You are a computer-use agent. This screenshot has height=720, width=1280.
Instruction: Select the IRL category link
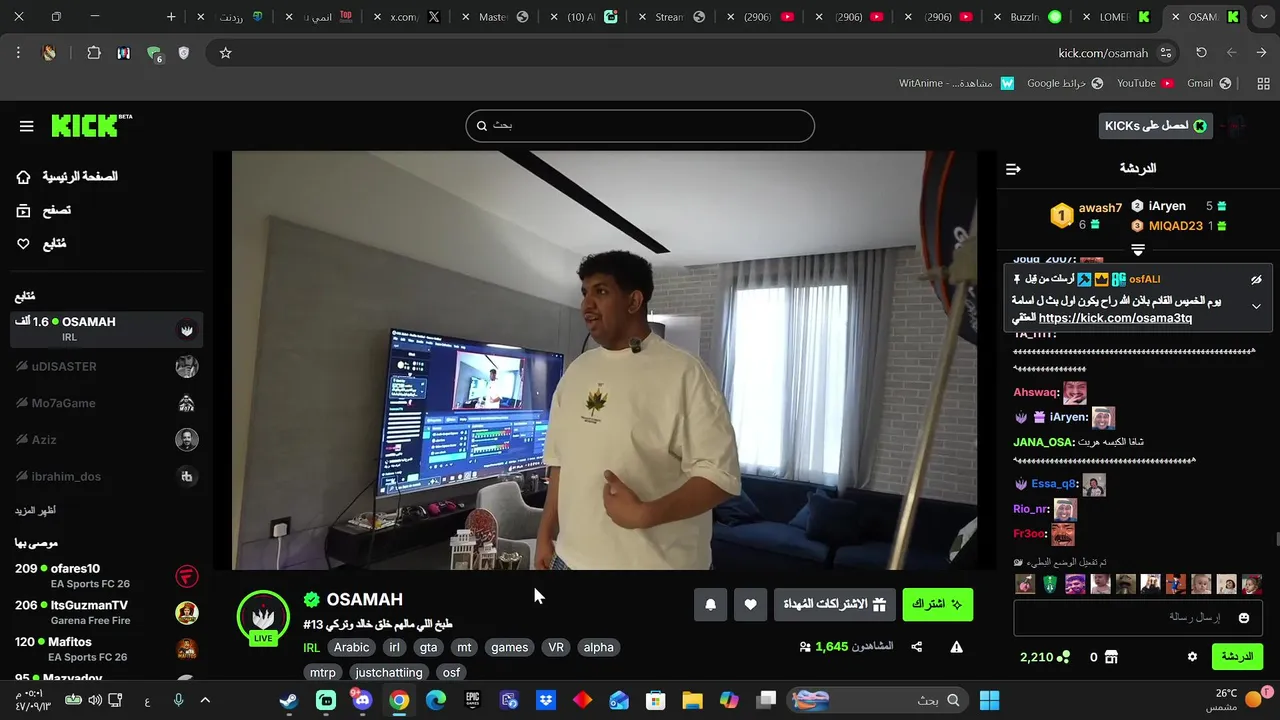pos(311,648)
